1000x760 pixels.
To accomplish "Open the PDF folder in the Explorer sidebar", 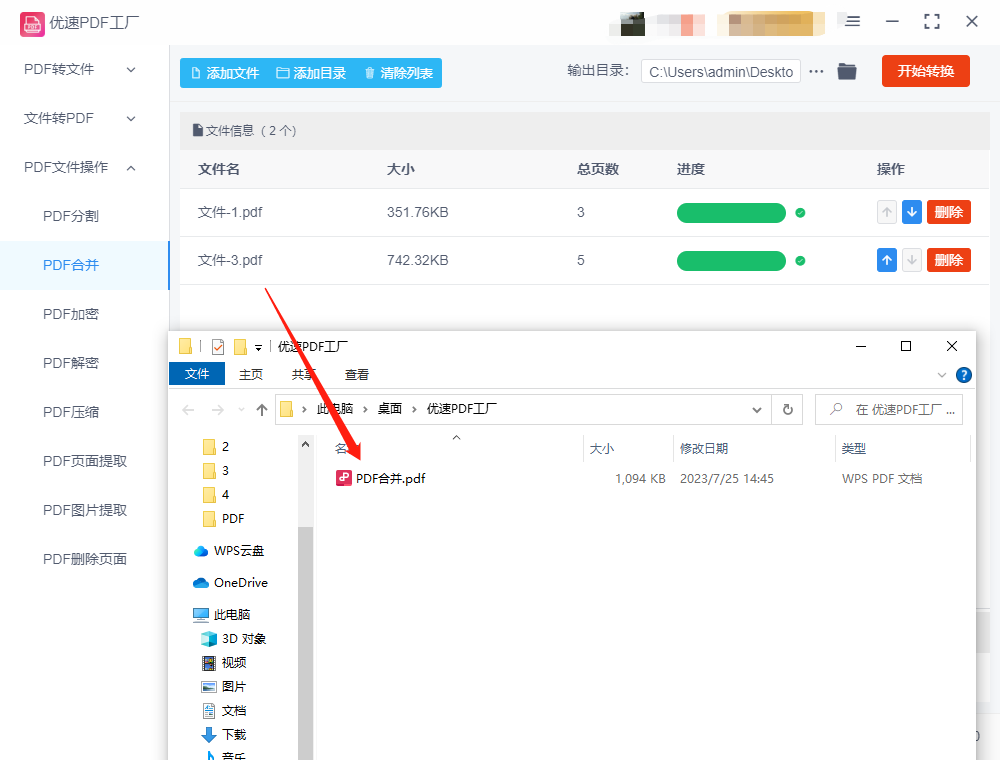I will (223, 519).
